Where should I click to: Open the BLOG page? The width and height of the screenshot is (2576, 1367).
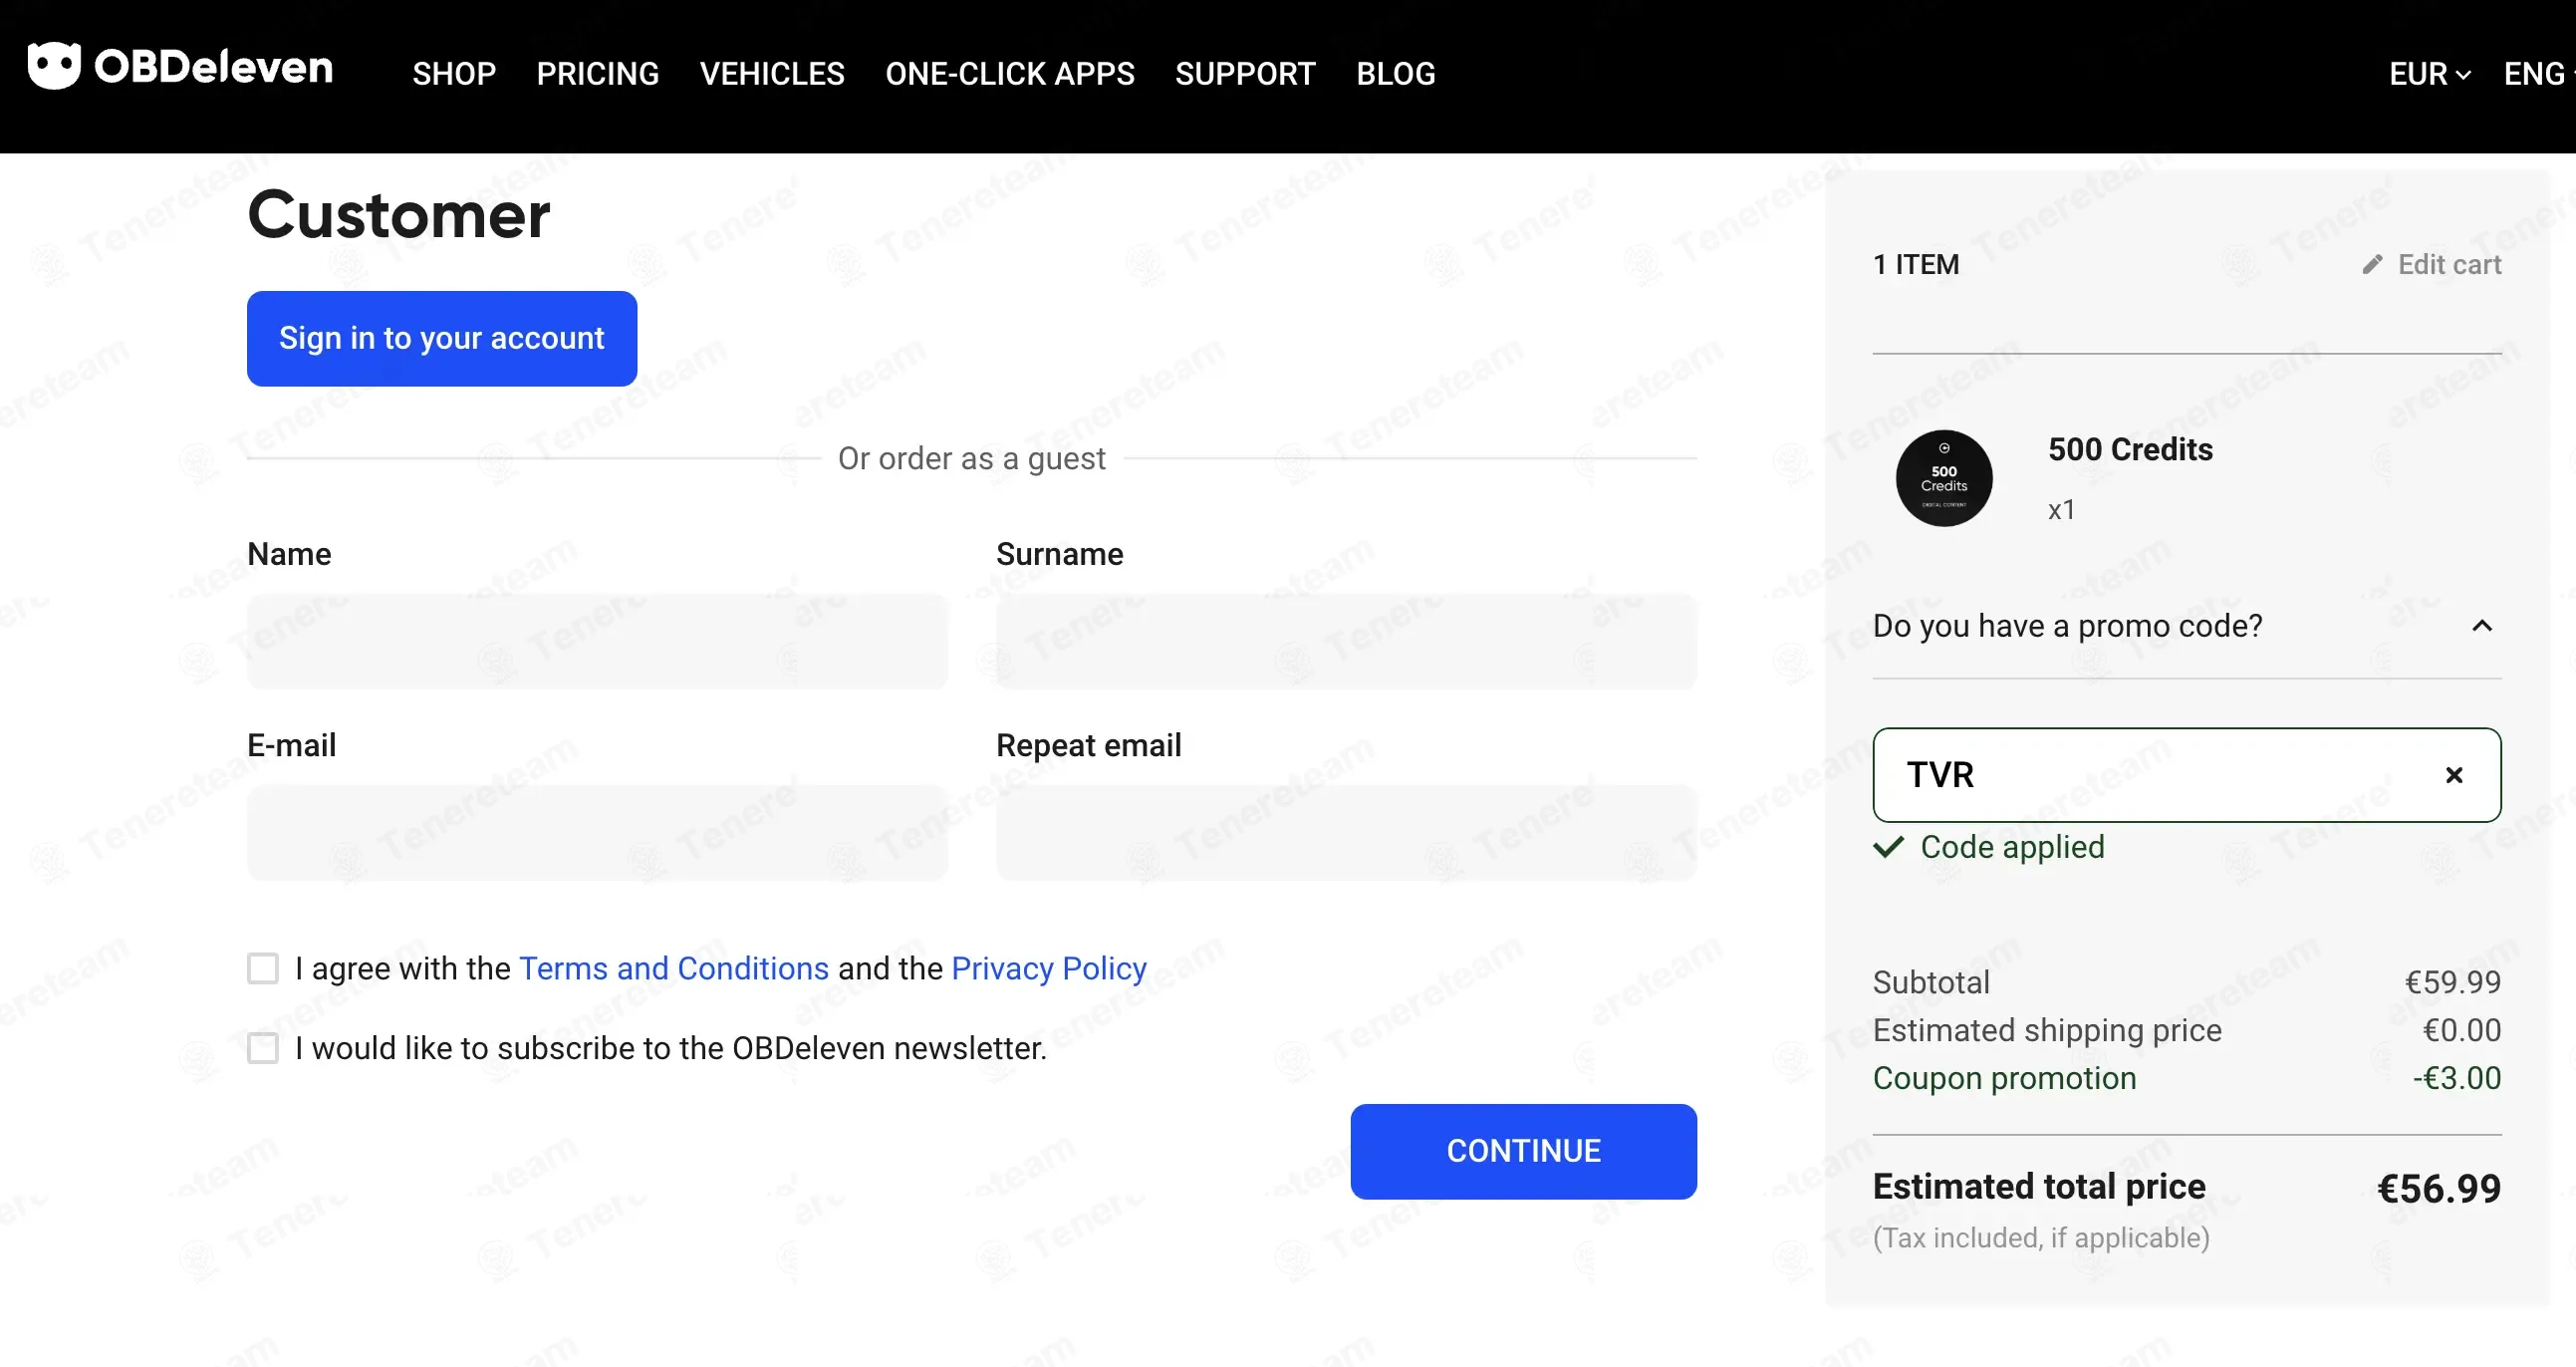[x=1395, y=74]
